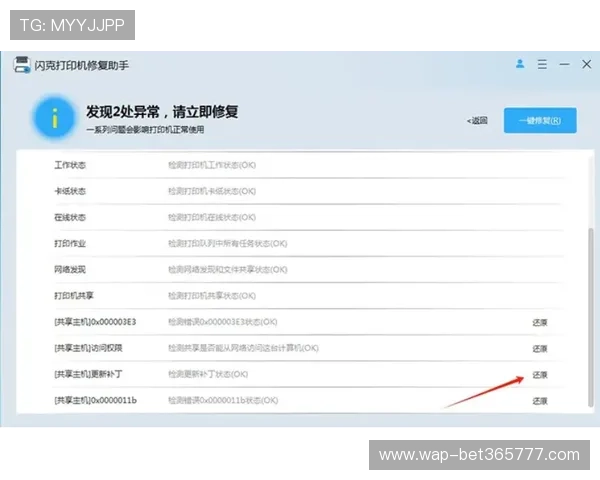Click 检测错误0x000003E3状态(OK) text
The image size is (600, 480).
223,322
